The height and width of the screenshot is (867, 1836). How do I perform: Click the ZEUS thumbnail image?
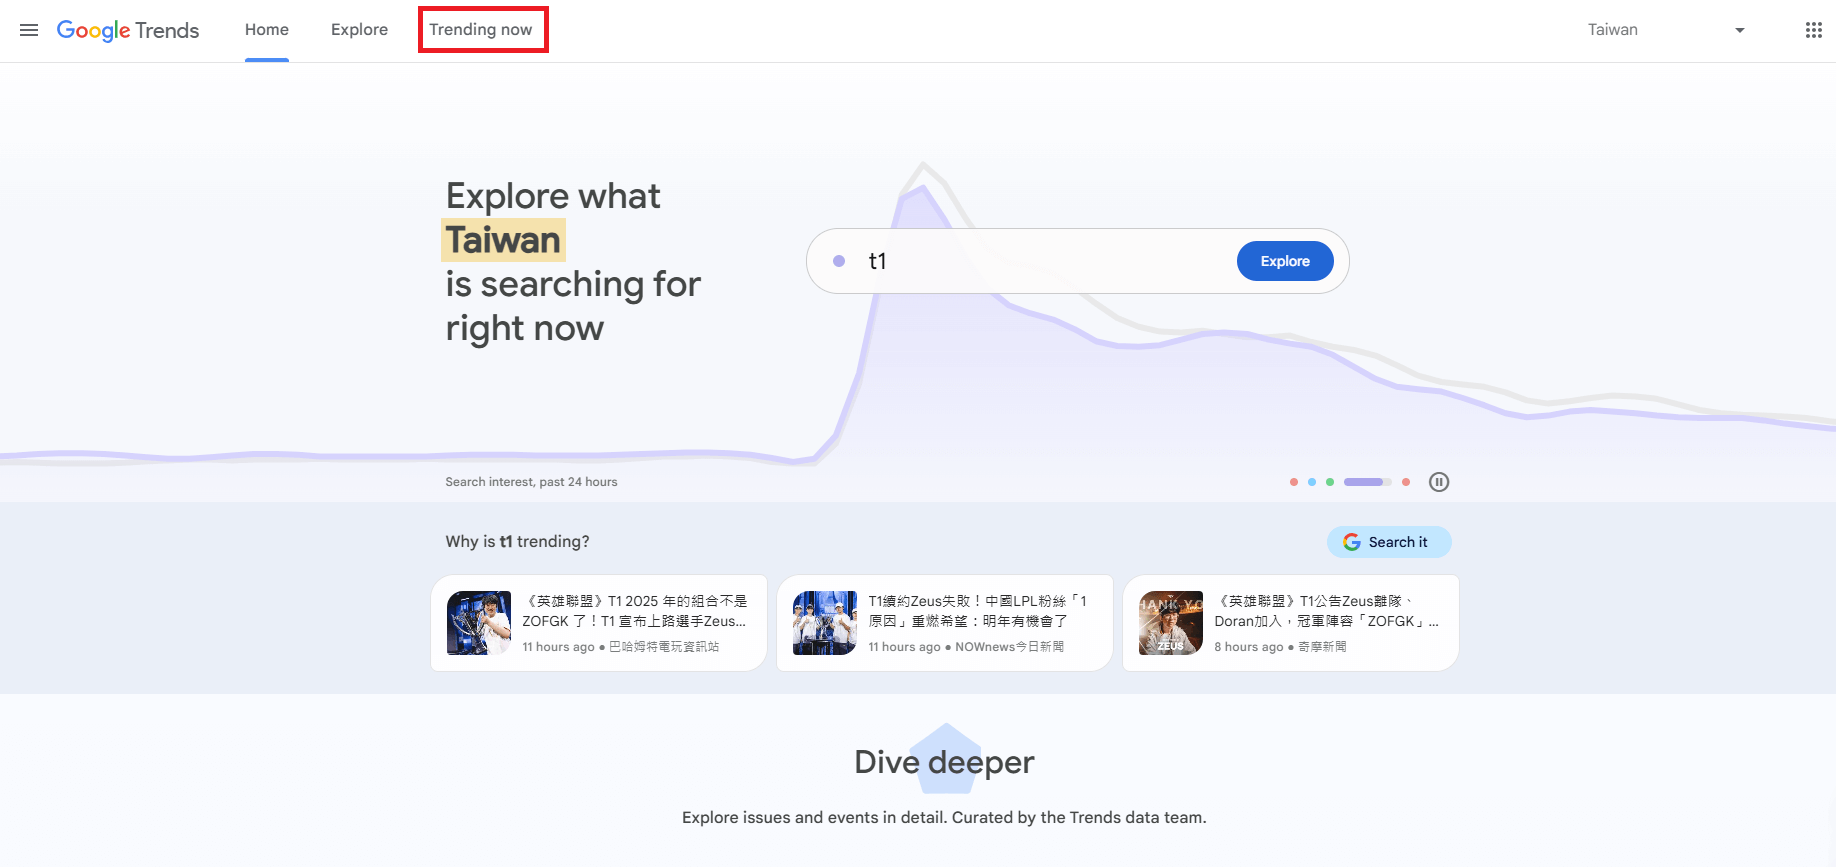[1171, 623]
